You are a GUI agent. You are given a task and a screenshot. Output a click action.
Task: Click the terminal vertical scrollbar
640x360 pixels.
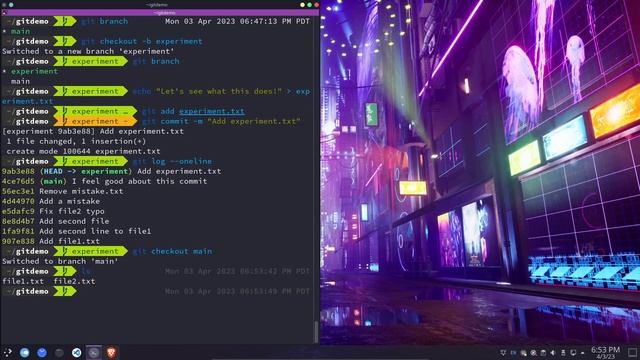coord(316,331)
